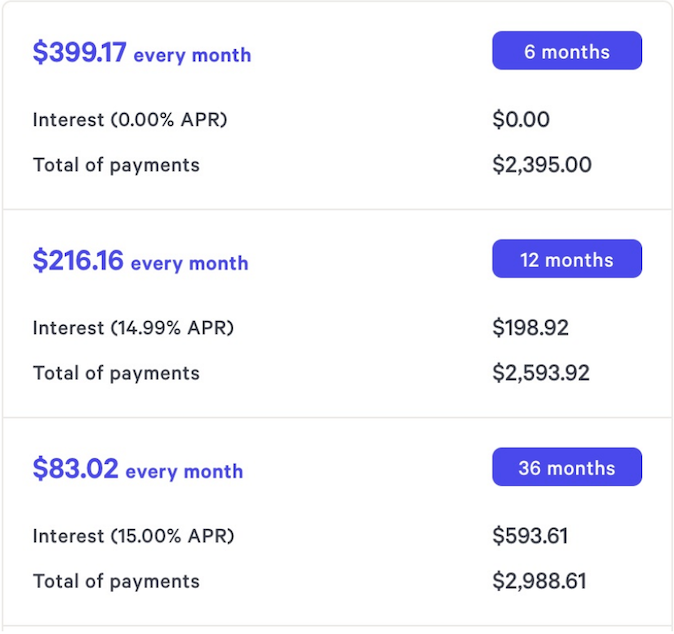Click Total of payments label in 6-month plan
Viewport: 674px width, 634px height.
click(x=116, y=165)
